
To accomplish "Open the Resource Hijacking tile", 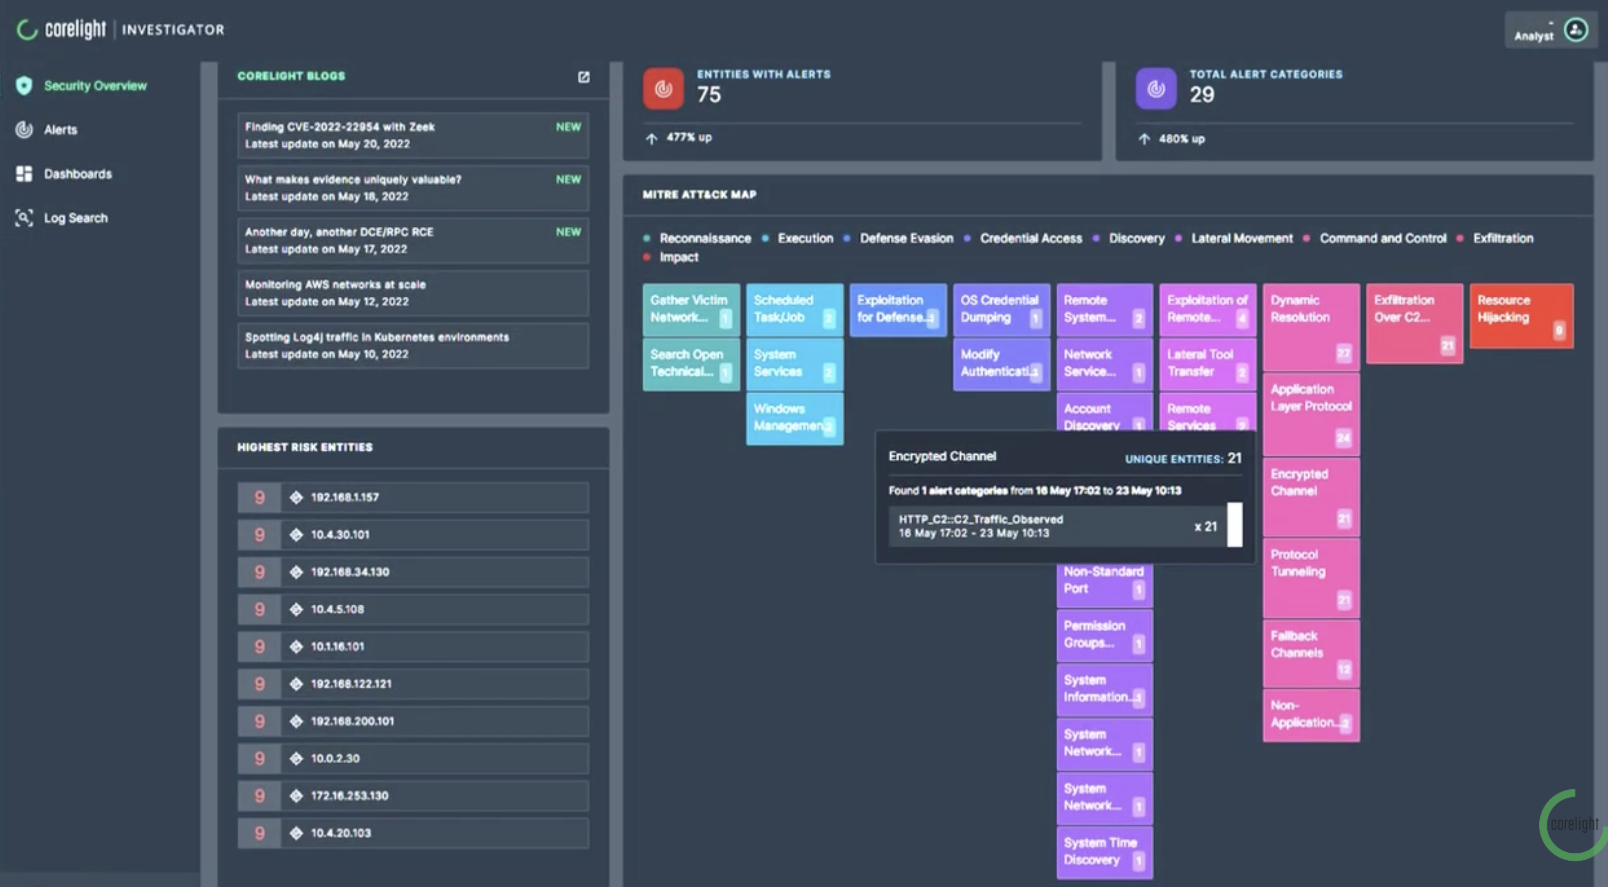I will point(1521,316).
